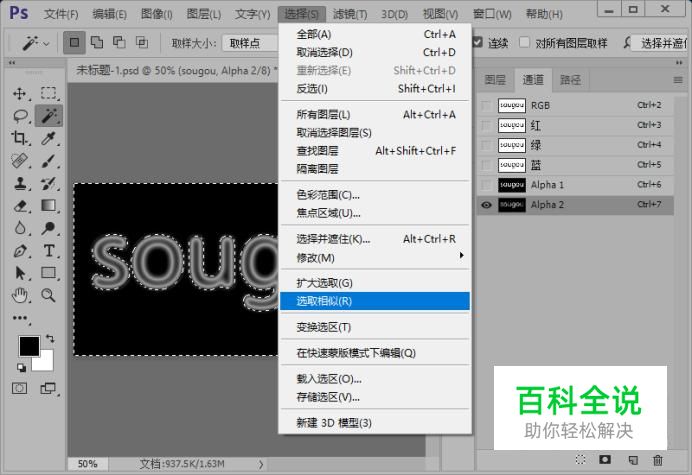Screen dimensions: 692x475
Task: Select the Dodge tool
Action: click(48, 228)
